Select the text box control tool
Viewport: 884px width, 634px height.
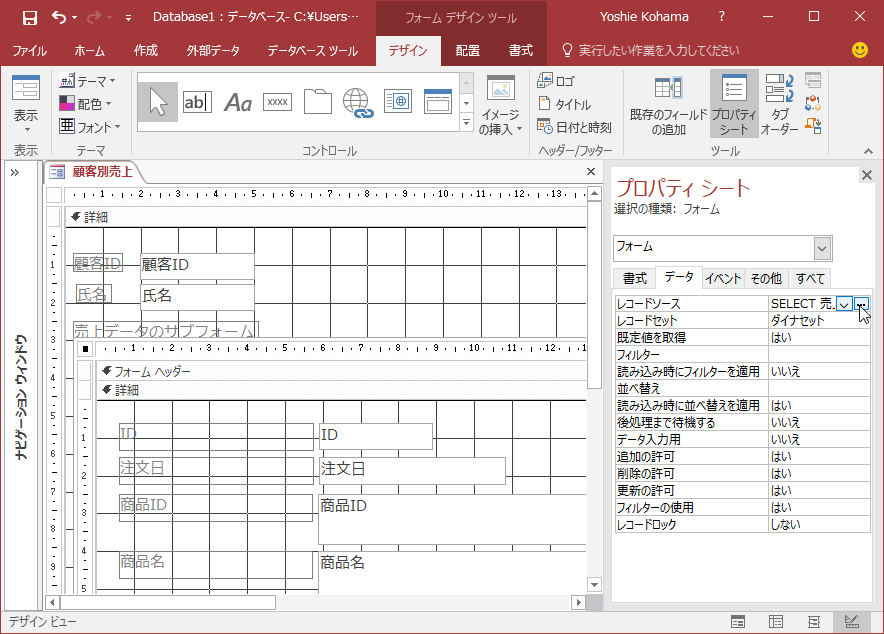[197, 101]
